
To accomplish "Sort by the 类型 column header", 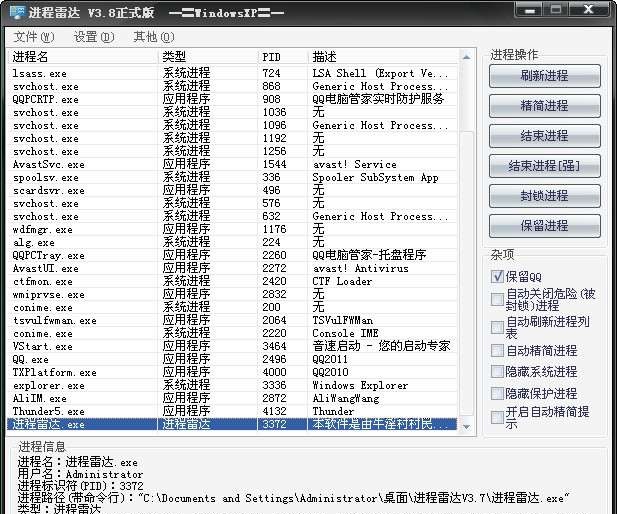I will pos(208,57).
